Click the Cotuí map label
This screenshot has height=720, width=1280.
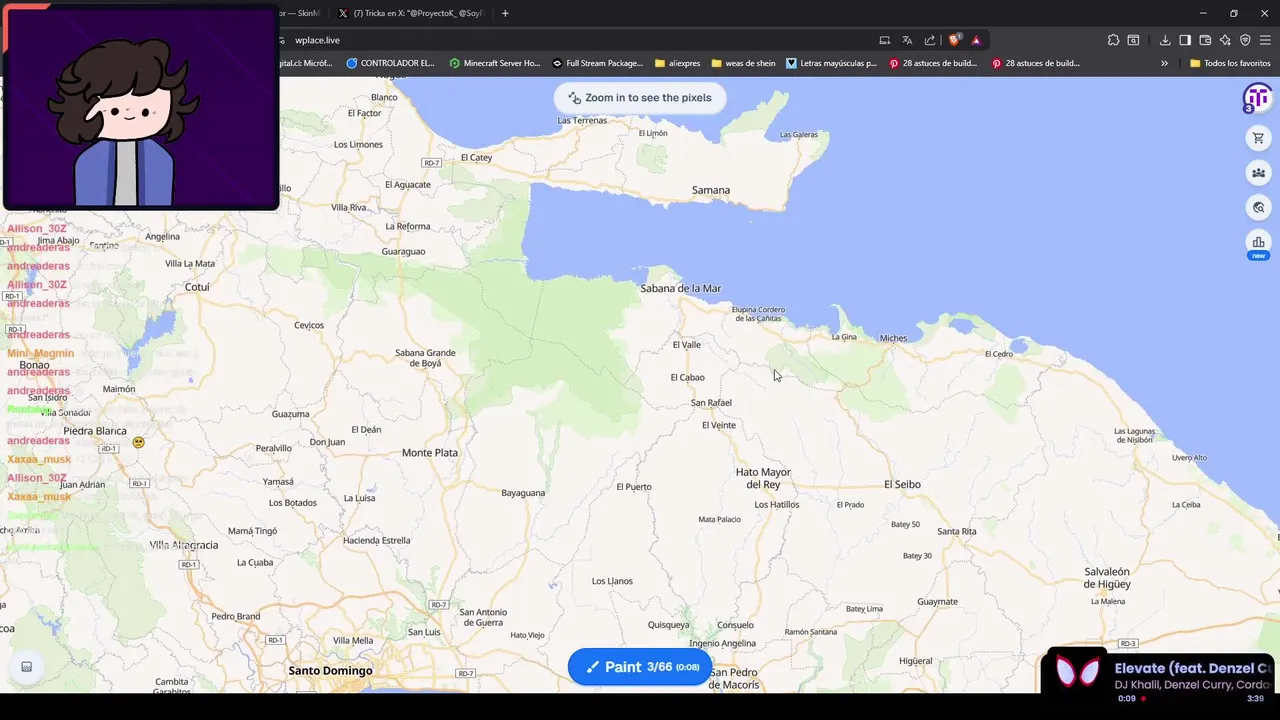click(x=197, y=287)
